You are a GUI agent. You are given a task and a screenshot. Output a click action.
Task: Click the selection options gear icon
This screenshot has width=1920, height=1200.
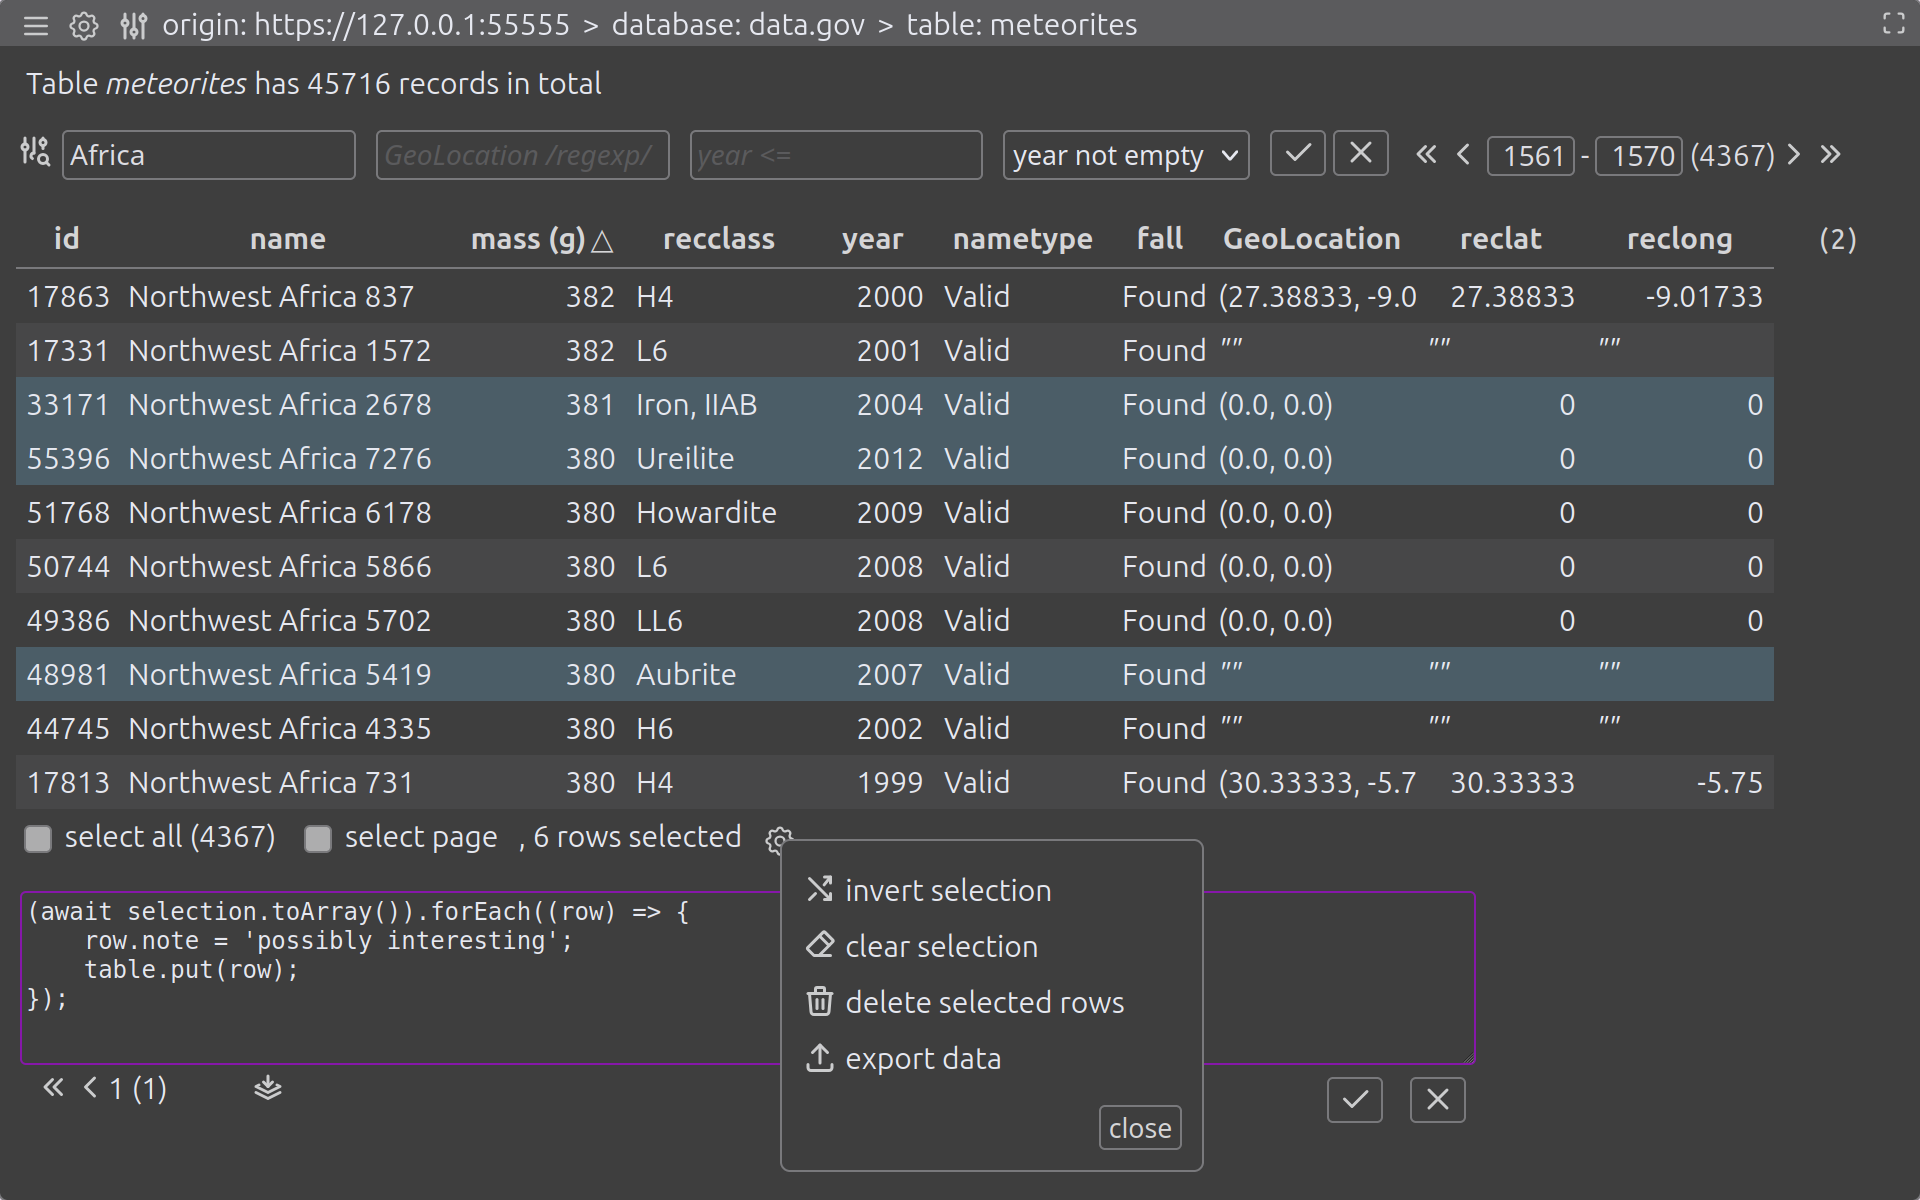point(778,838)
